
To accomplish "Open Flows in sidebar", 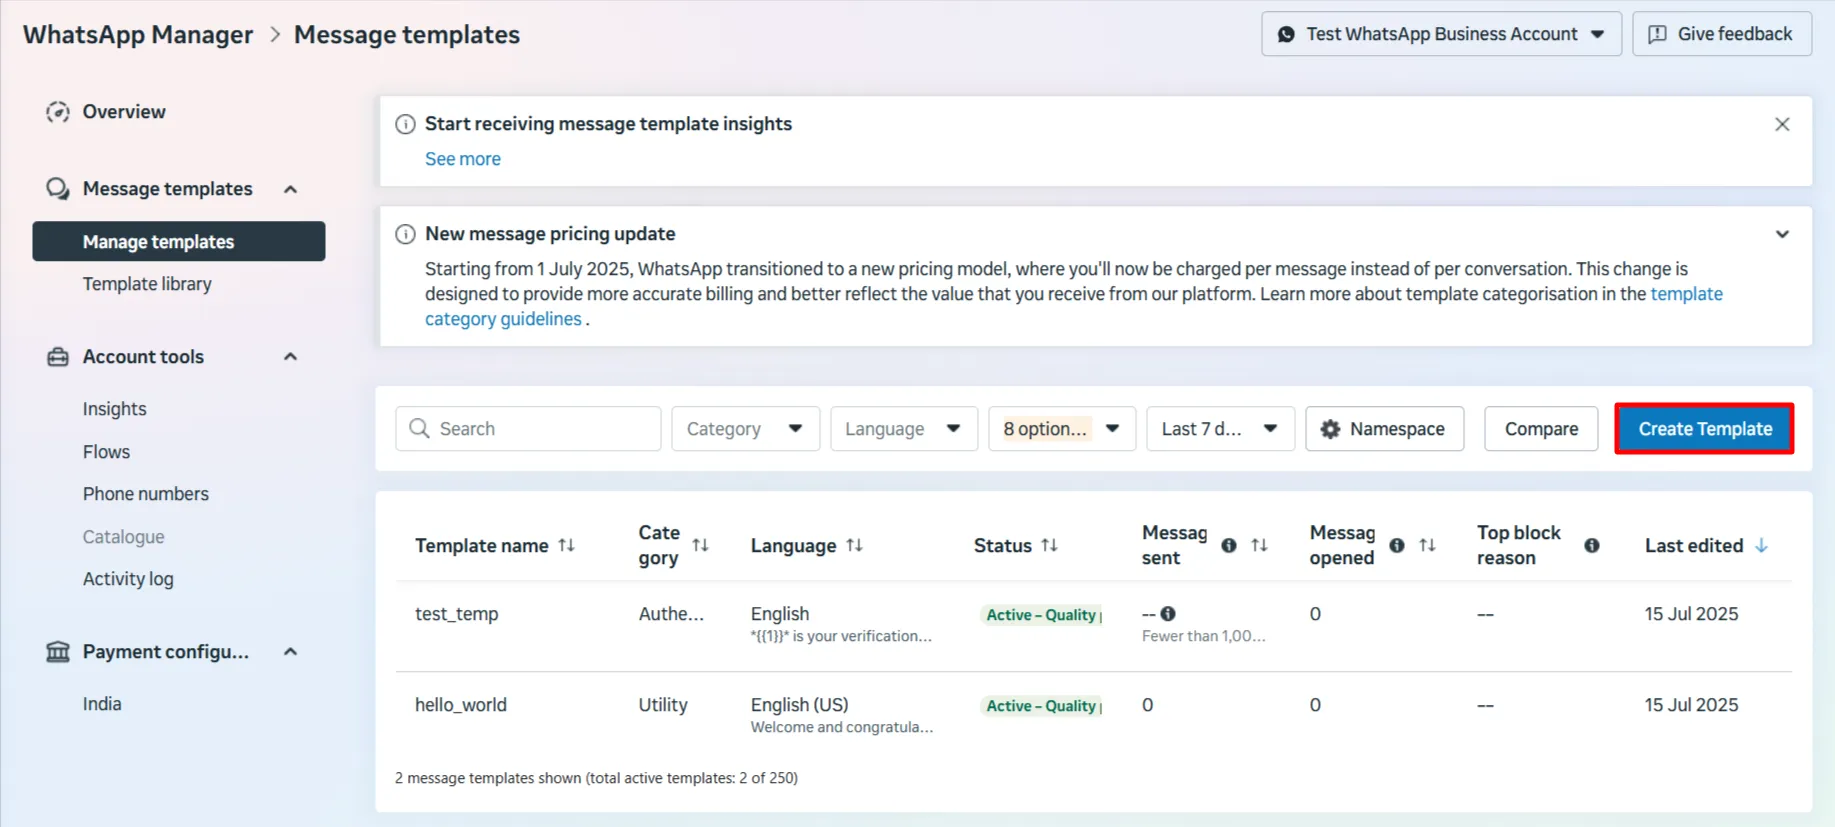I will pos(106,452).
